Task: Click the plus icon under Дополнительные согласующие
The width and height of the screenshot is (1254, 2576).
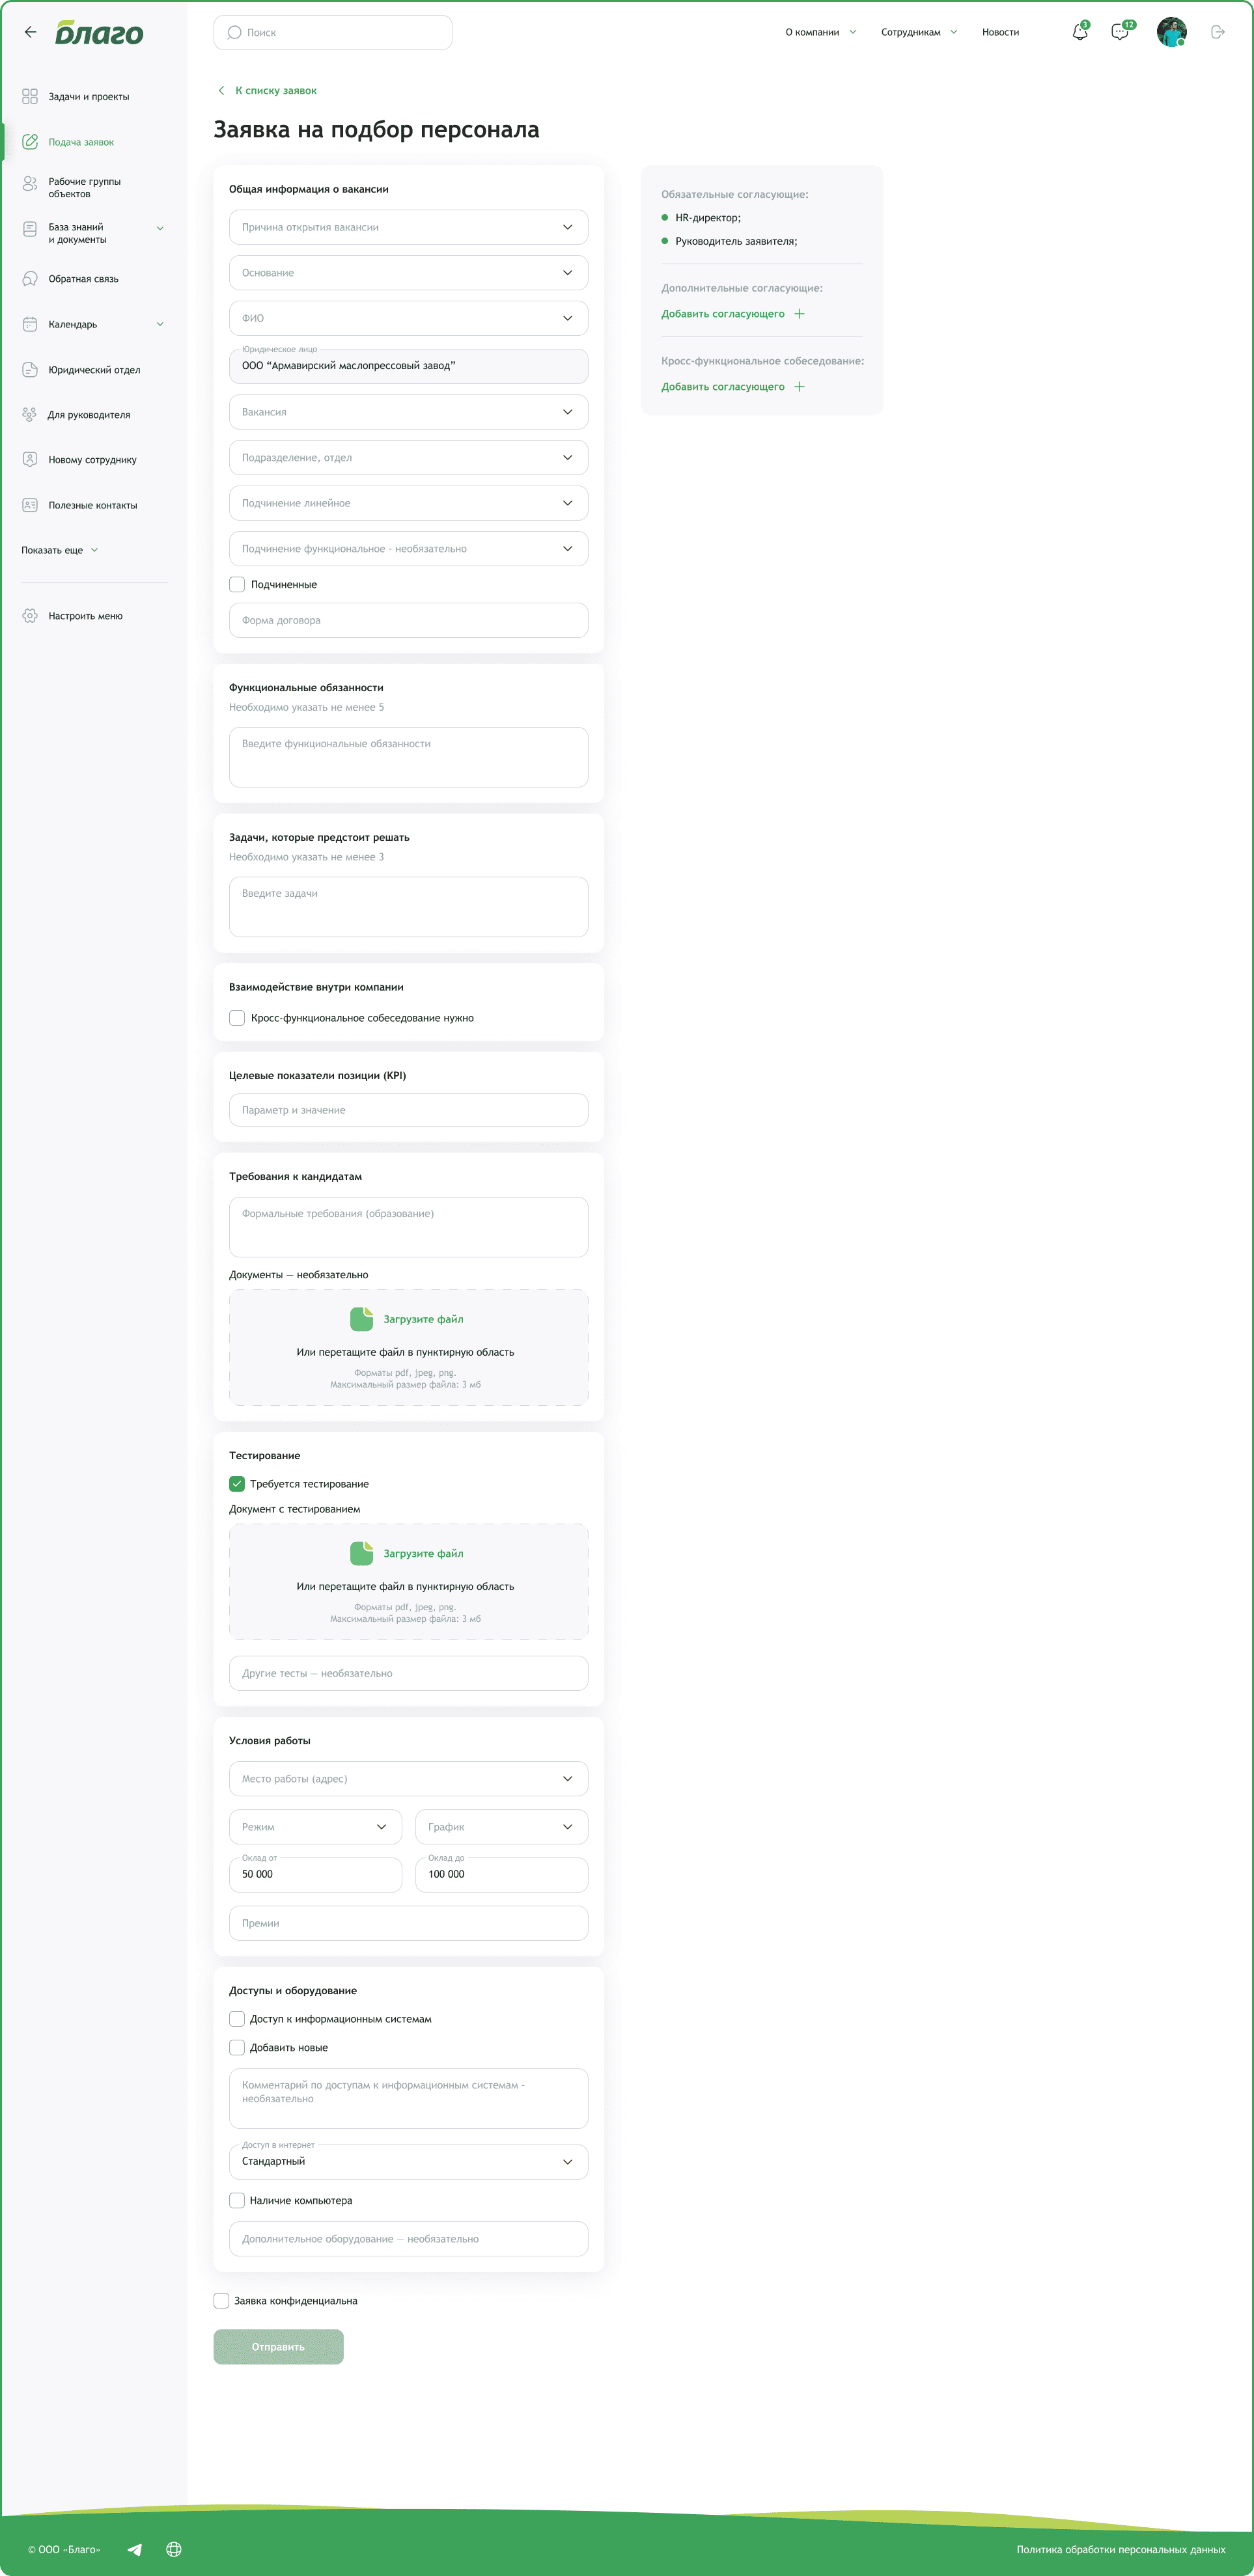Action: coord(799,314)
